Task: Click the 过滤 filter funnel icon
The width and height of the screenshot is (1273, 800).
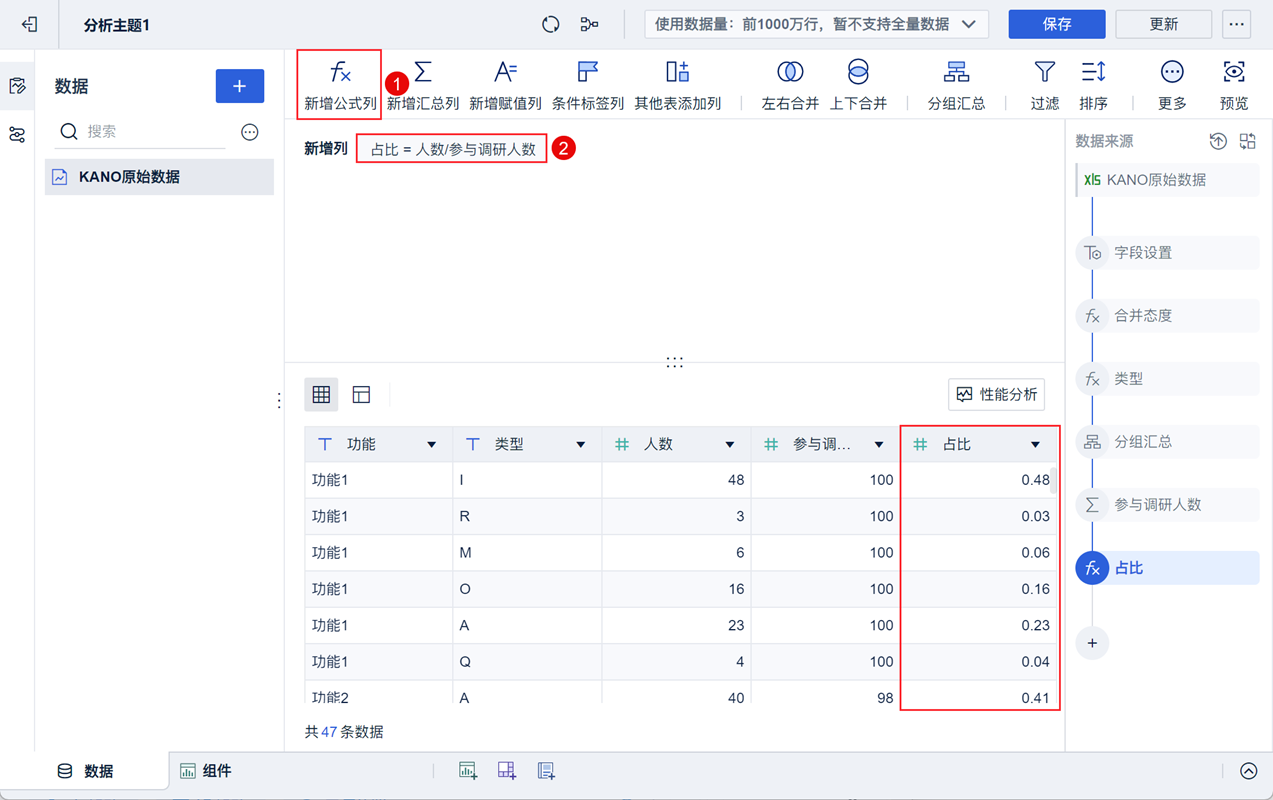Action: [x=1045, y=72]
